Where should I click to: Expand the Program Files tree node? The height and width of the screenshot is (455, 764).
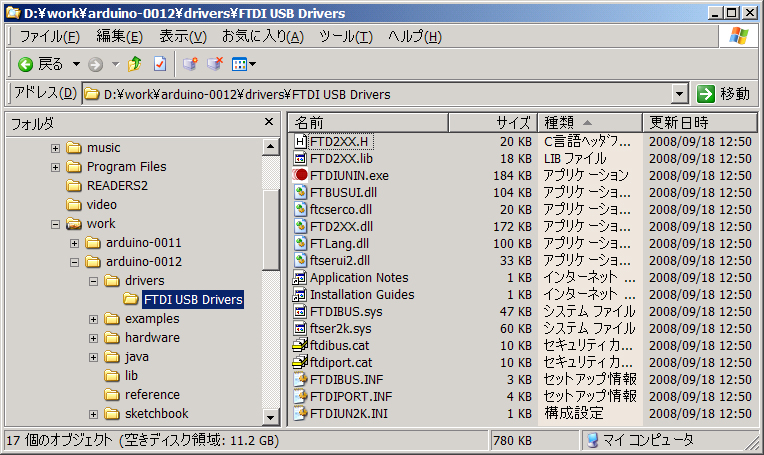56,167
